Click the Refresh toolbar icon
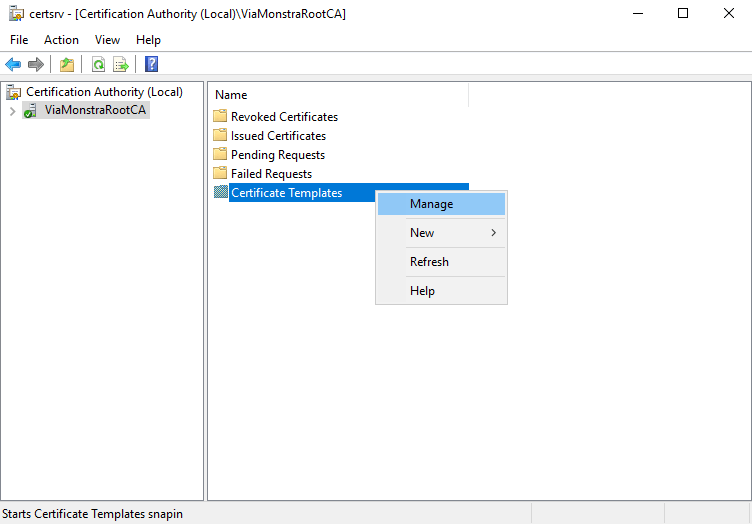This screenshot has width=752, height=524. [x=98, y=65]
